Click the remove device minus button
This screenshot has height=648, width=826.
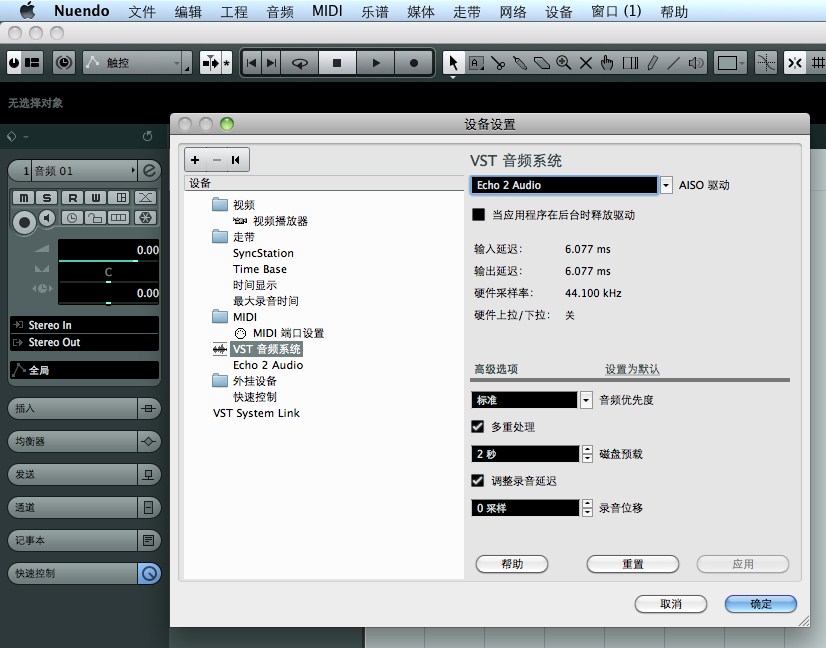tap(217, 160)
